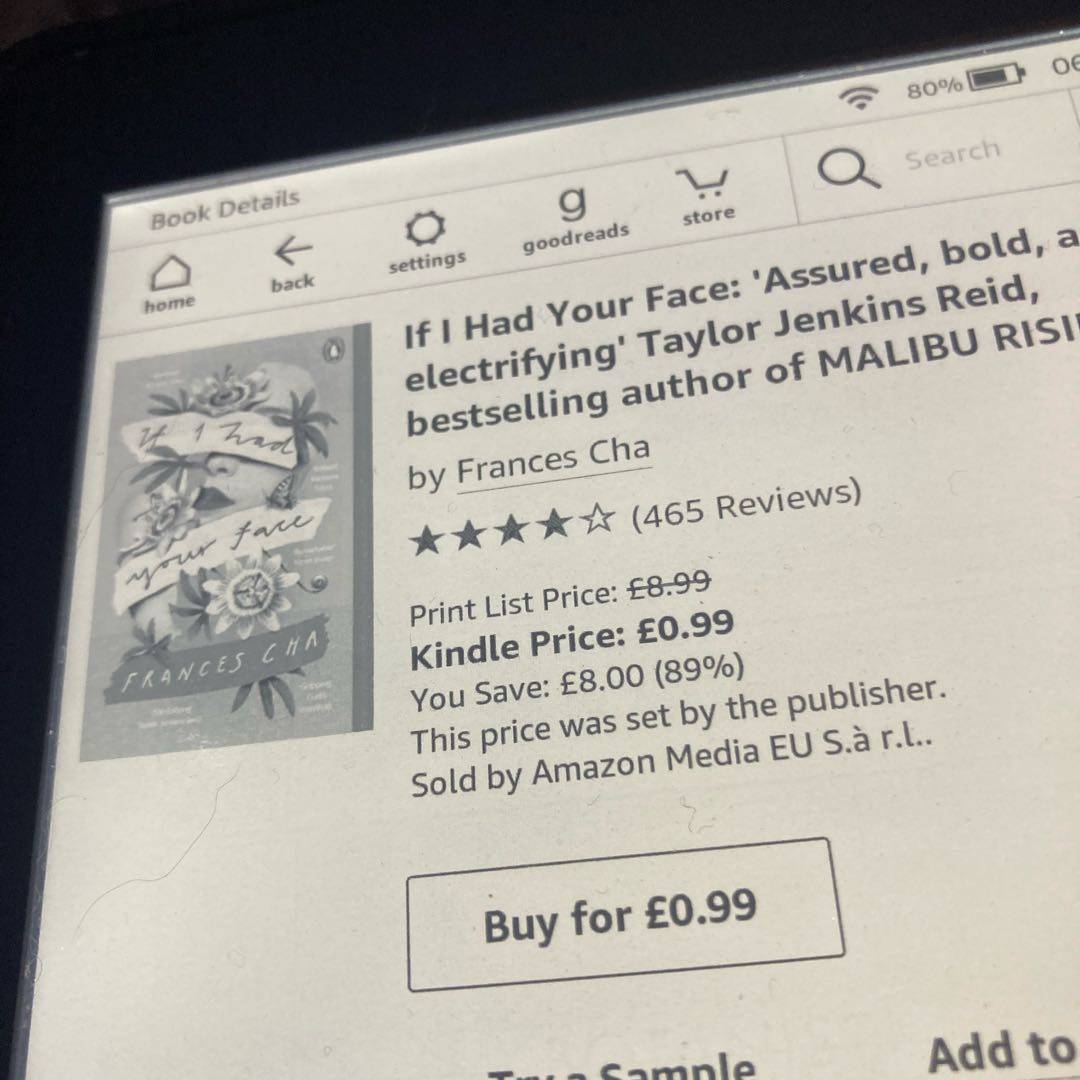Open the Frances Cha author link
The width and height of the screenshot is (1080, 1080).
554,462
